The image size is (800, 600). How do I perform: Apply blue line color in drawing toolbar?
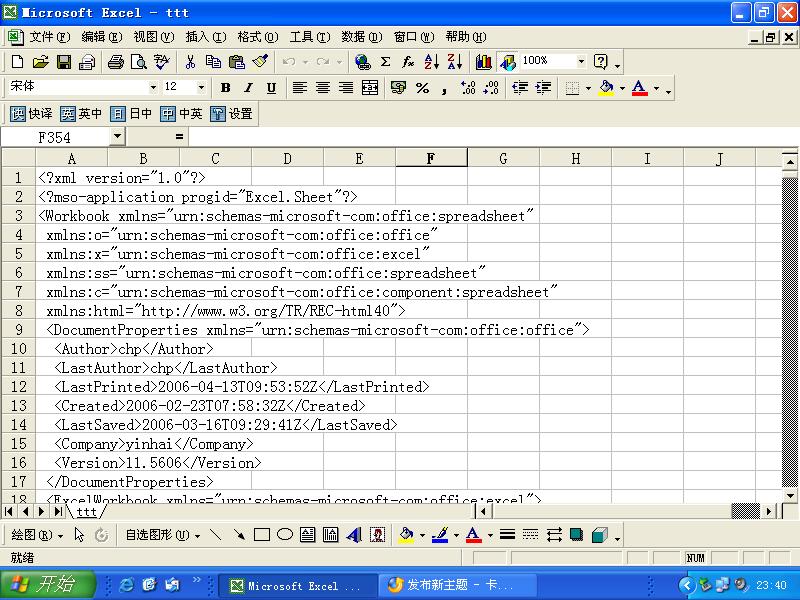[440, 535]
